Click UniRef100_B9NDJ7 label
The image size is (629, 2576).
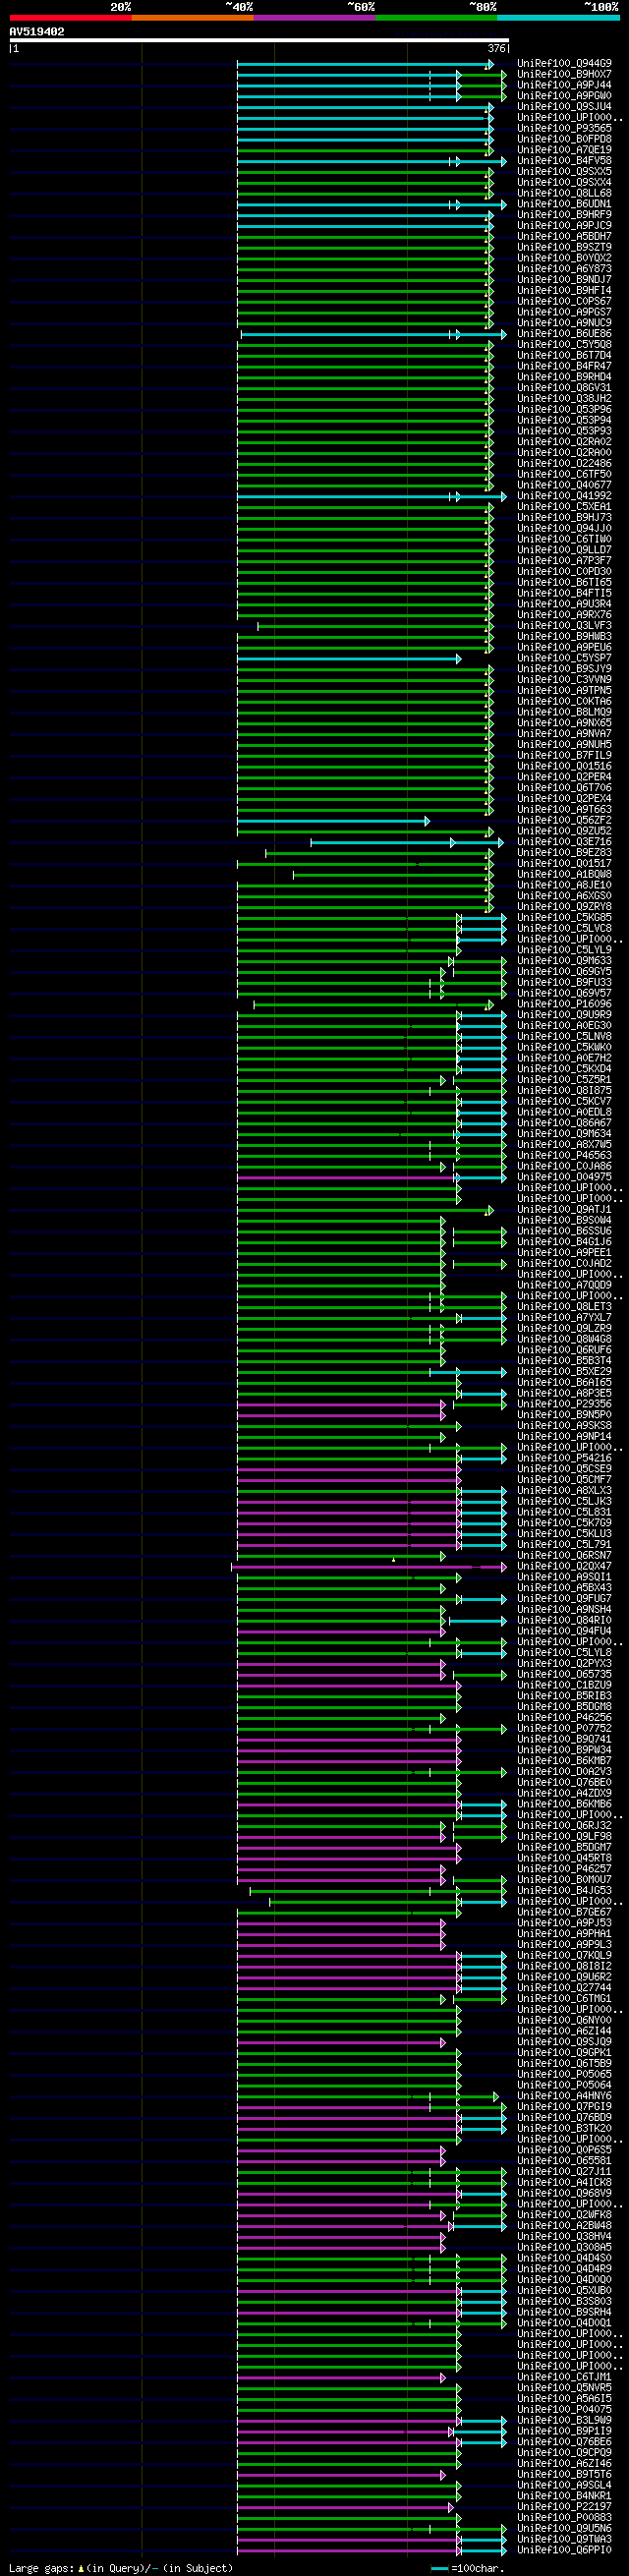coord(564,280)
